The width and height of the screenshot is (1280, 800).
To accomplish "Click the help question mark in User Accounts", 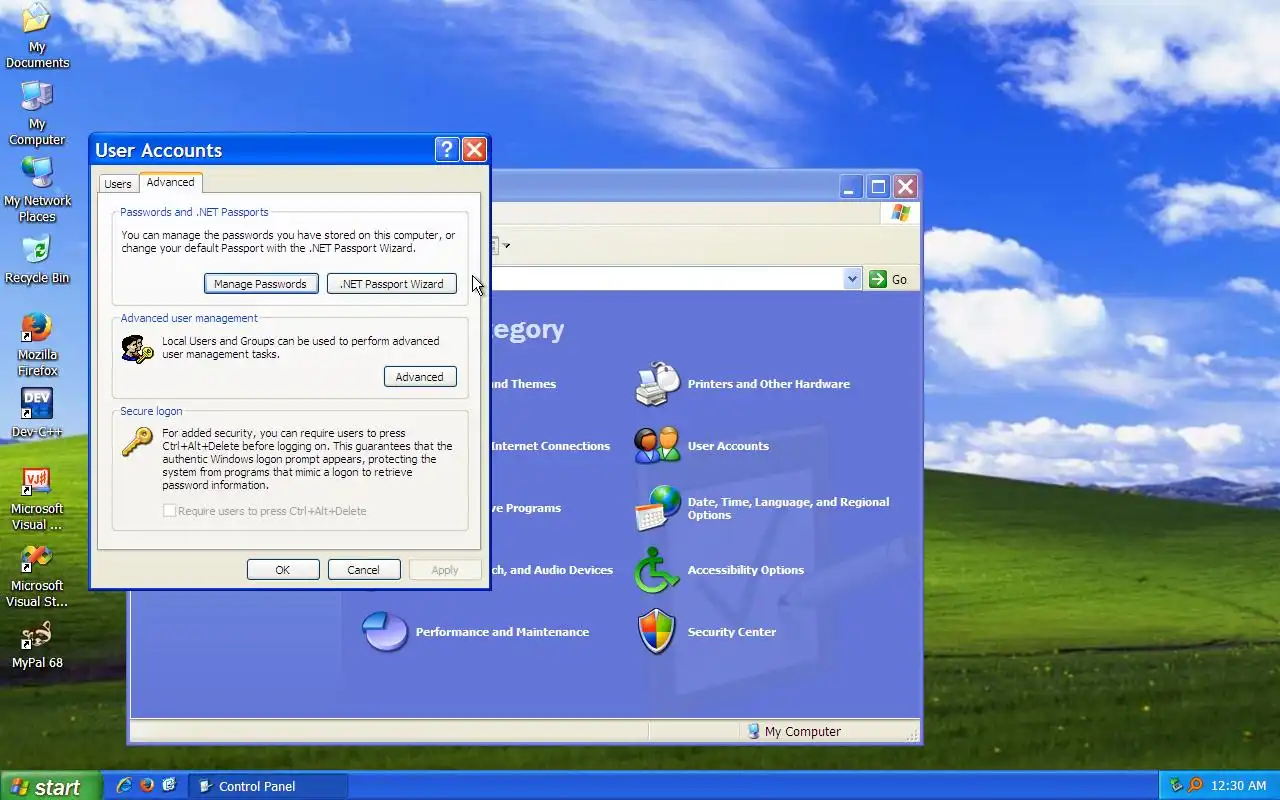I will point(447,150).
